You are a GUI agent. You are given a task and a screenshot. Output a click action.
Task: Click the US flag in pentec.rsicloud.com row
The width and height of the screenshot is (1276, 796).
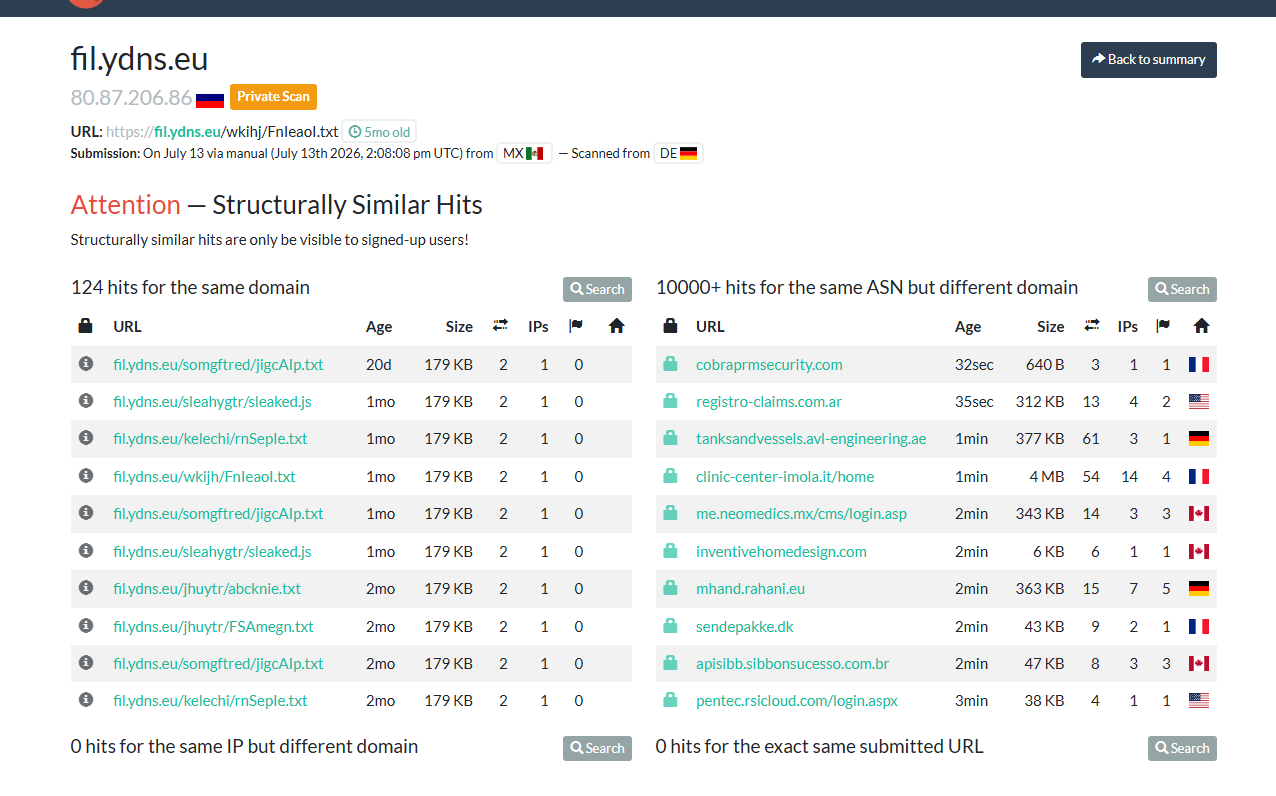tap(1199, 701)
